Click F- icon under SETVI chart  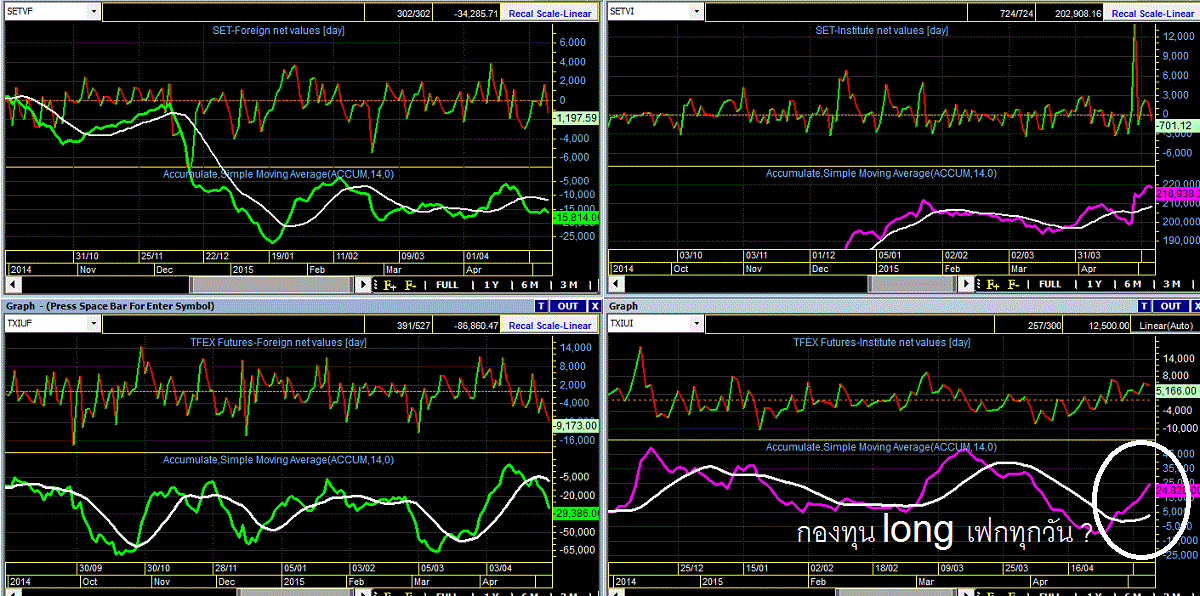pos(1013,284)
